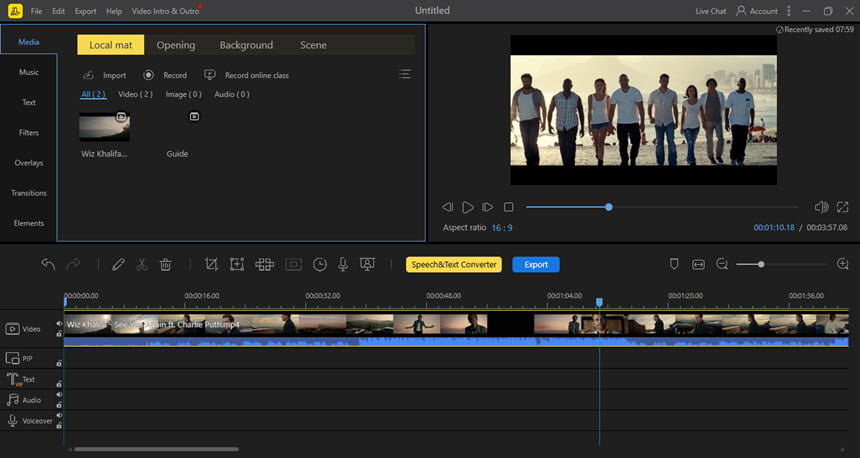Viewport: 860px width, 458px height.
Task: Click the timeline Zoom out magnifier
Action: (x=722, y=264)
